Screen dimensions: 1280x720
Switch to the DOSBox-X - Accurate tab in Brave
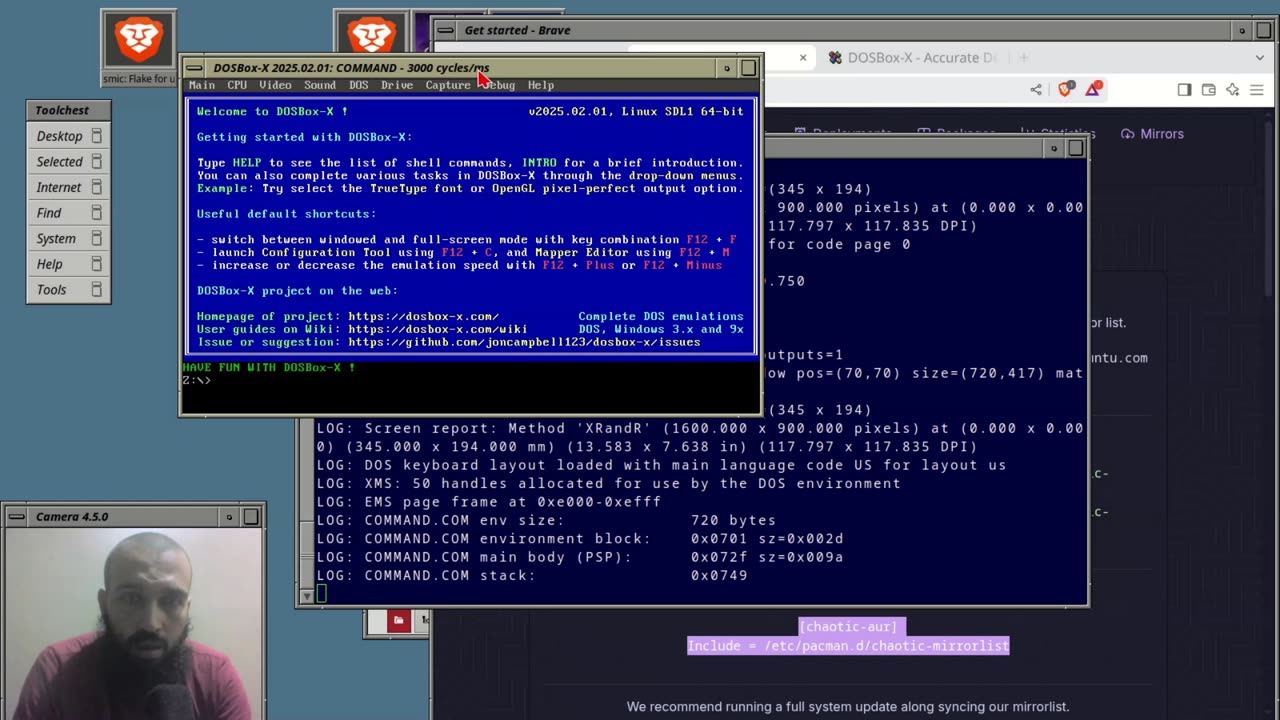point(910,58)
